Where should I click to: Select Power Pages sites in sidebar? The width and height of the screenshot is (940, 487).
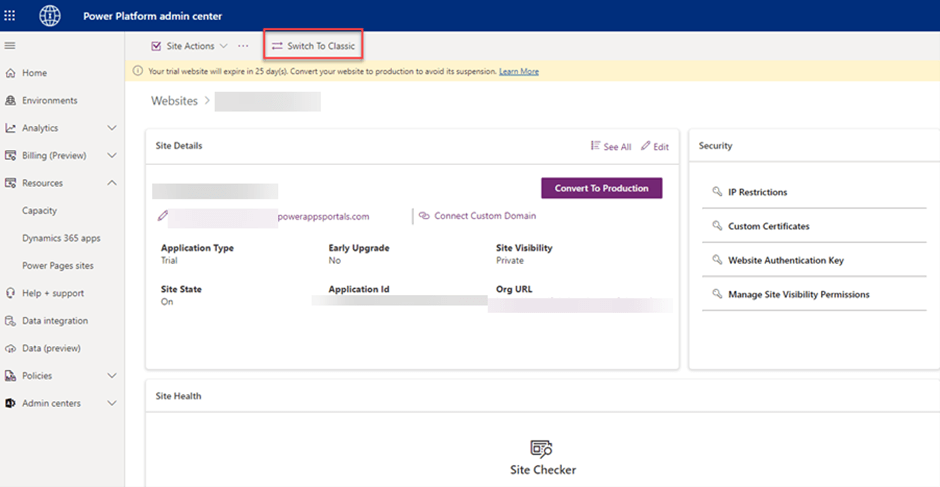tap(57, 266)
